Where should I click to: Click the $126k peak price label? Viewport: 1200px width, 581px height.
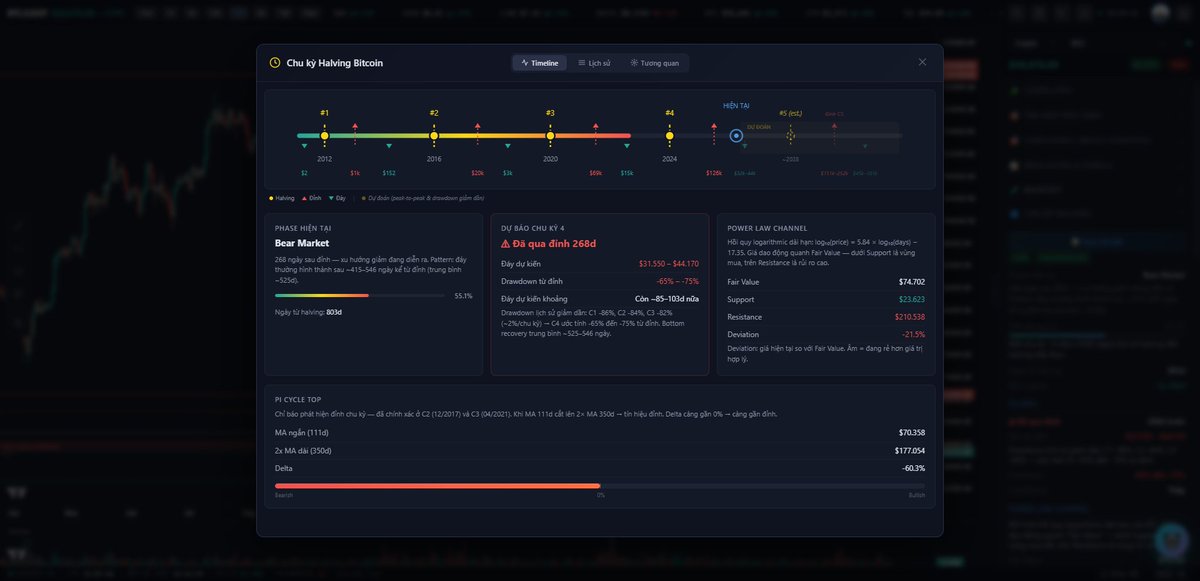pos(714,173)
